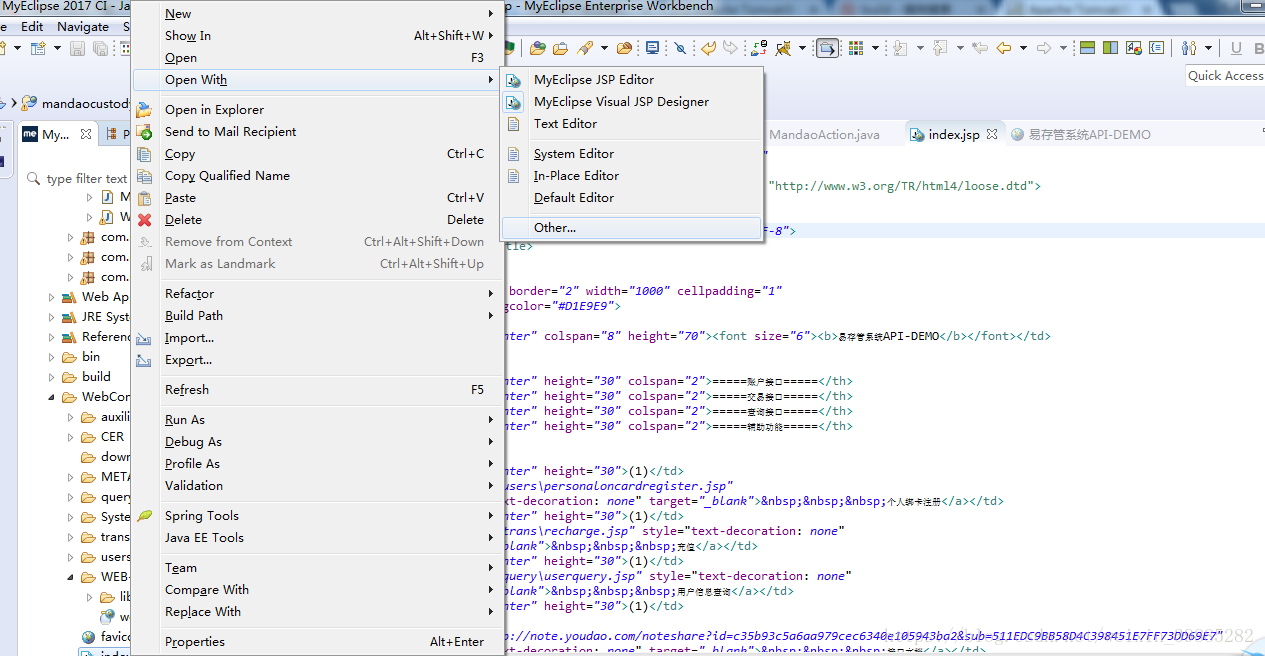The image size is (1265, 656).
Task: Click the vertical split layout toolbar icon
Action: pyautogui.click(x=1112, y=48)
